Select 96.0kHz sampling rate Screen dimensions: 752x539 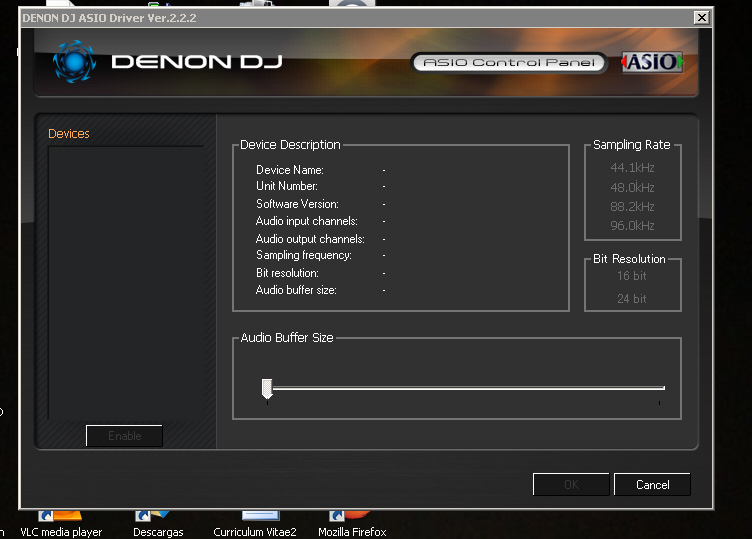632,226
